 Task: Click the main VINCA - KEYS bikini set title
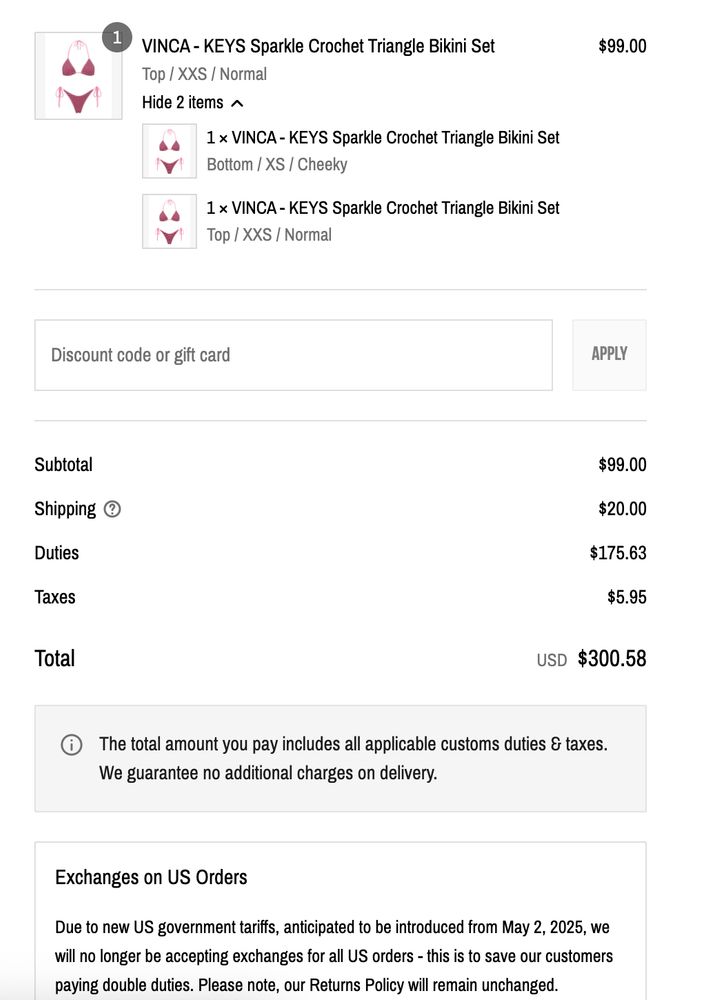pos(318,46)
